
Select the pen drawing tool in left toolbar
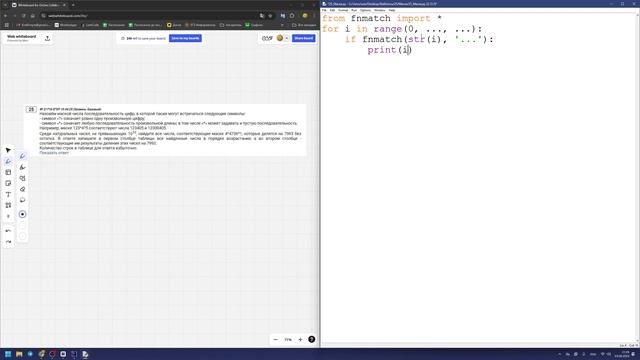click(8, 162)
